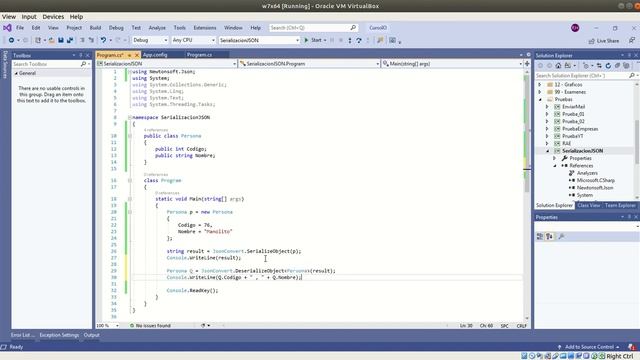Screen dimensions: 640x360
Task: Collapse the General group in Toolbox
Action: [16, 73]
